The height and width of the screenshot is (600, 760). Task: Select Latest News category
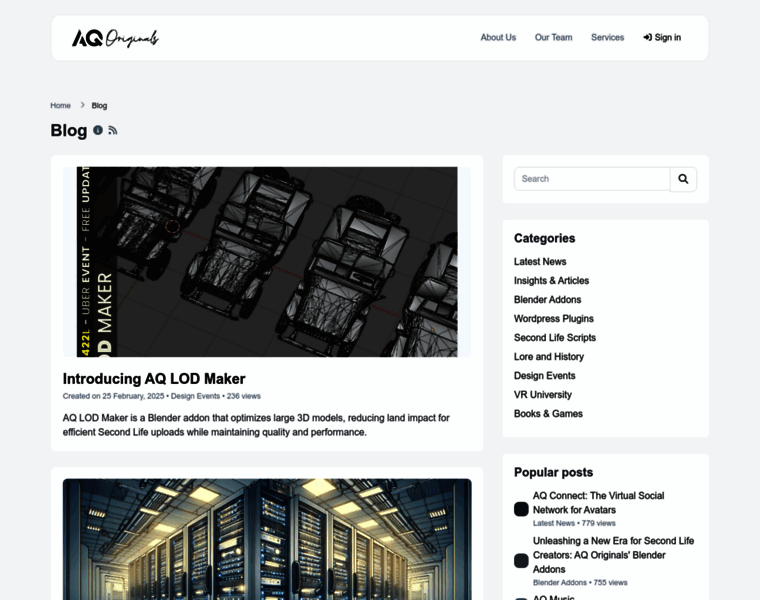[x=540, y=262]
